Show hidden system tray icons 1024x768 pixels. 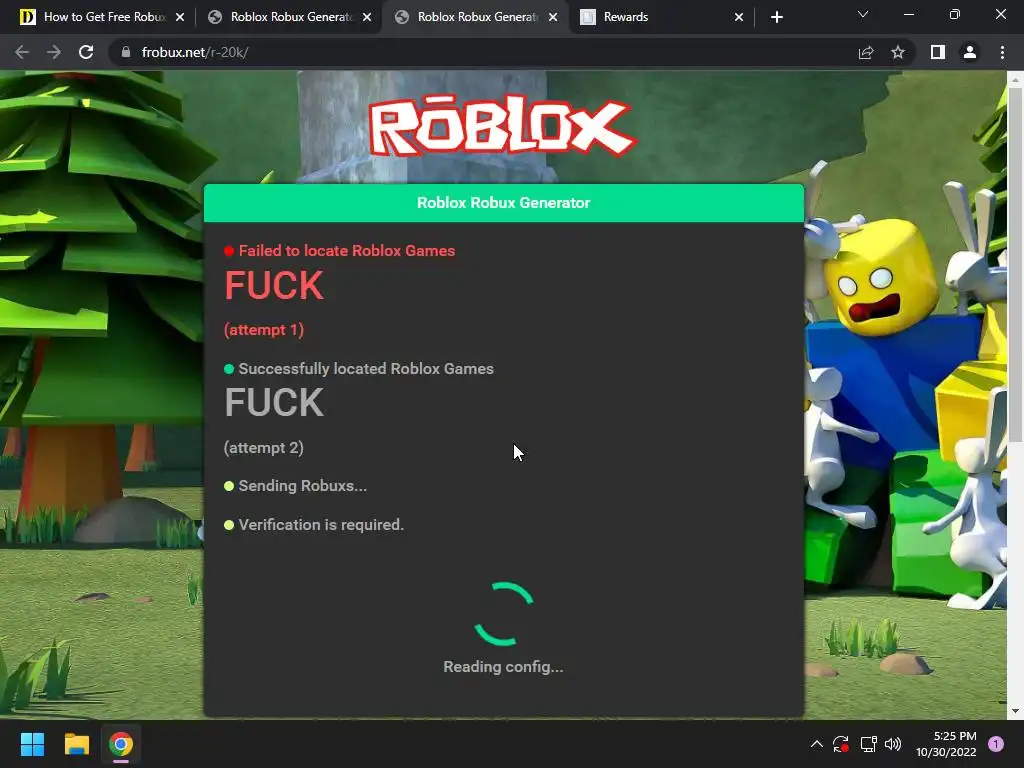[816, 744]
